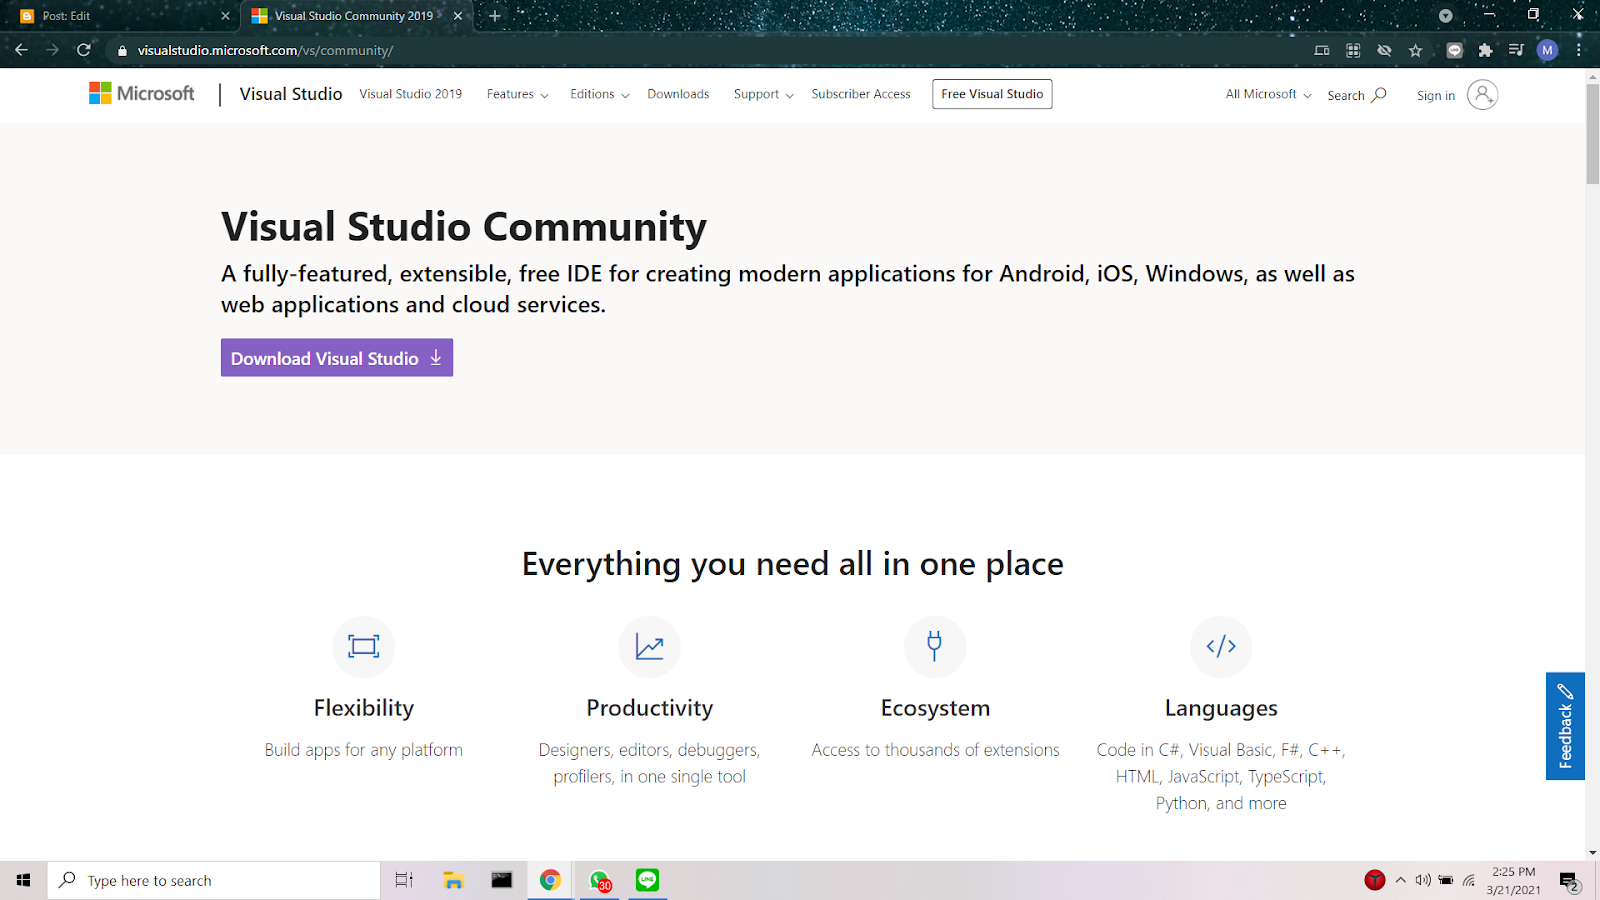1600x900 pixels.
Task: Click the browser forward arrow
Action: point(52,50)
